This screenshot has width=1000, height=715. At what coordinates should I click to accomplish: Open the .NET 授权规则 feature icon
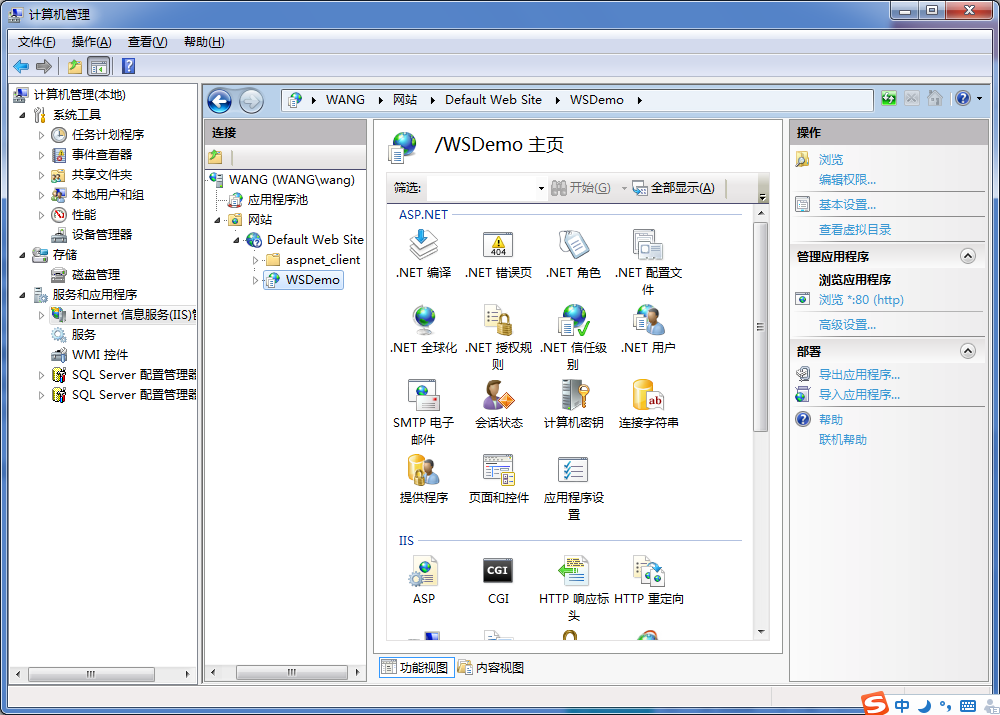point(498,320)
